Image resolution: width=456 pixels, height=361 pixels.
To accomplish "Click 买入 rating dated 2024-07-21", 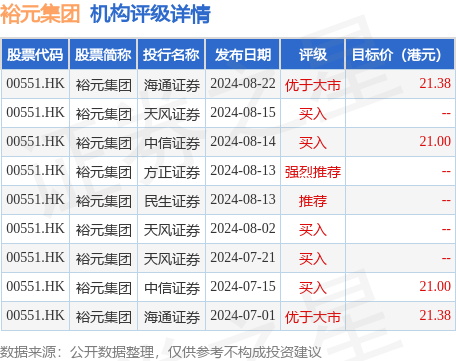I will pyautogui.click(x=313, y=259).
